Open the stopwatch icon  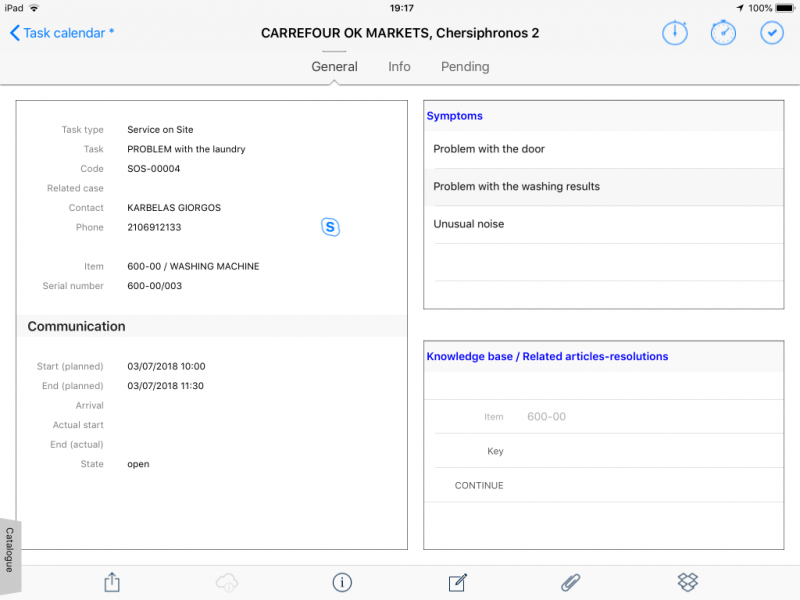pyautogui.click(x=723, y=33)
